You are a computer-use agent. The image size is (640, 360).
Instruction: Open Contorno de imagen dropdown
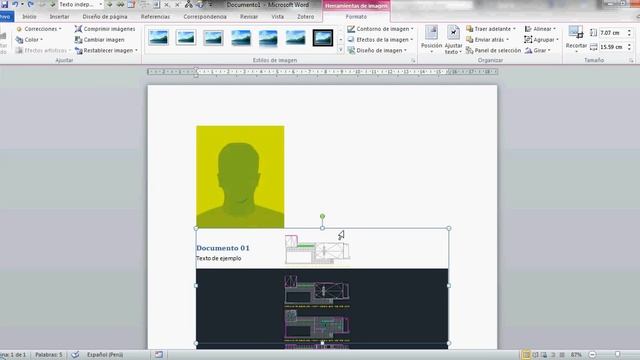(380, 29)
